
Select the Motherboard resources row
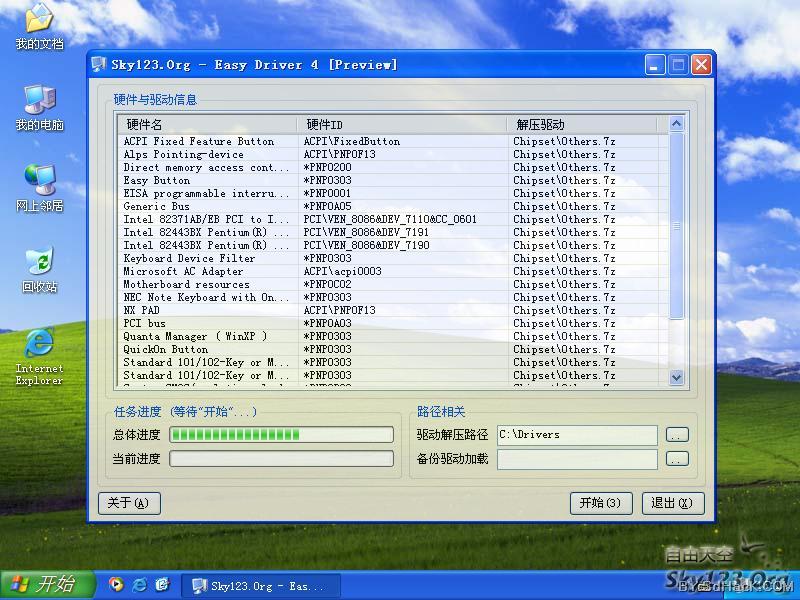pos(393,285)
